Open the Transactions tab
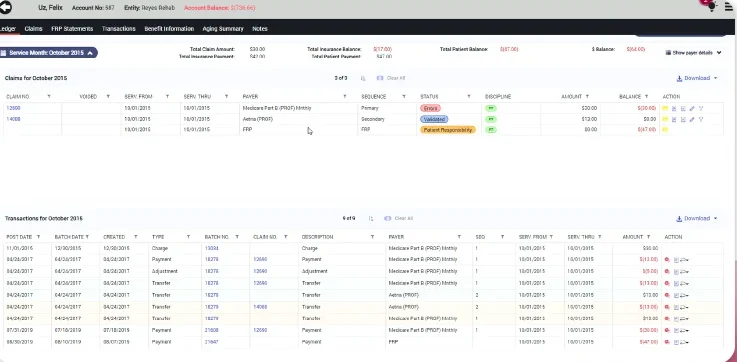This screenshot has height=362, width=737. click(x=118, y=29)
